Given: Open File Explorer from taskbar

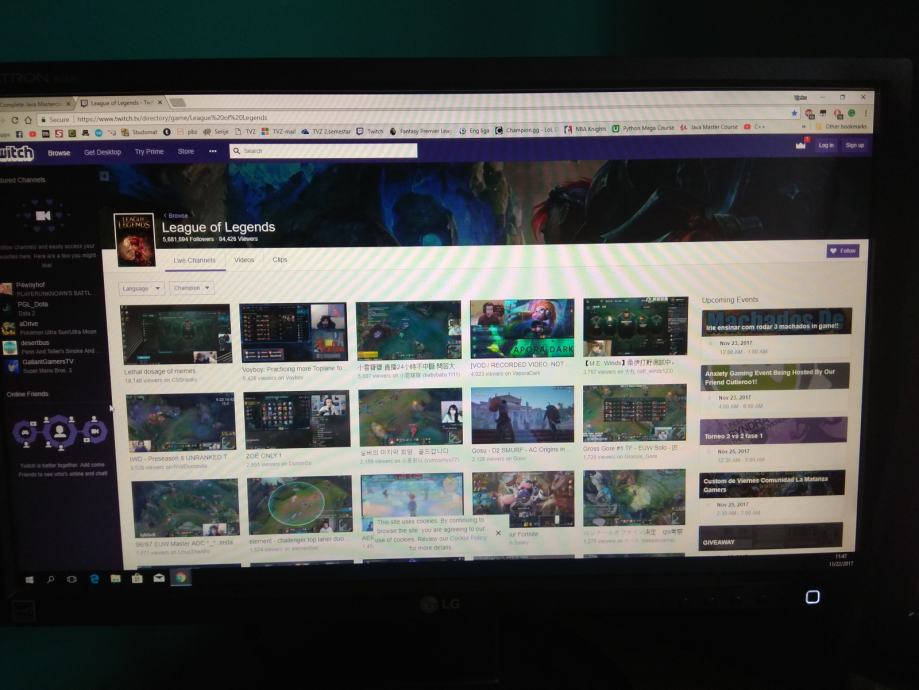Looking at the screenshot, I should point(115,579).
